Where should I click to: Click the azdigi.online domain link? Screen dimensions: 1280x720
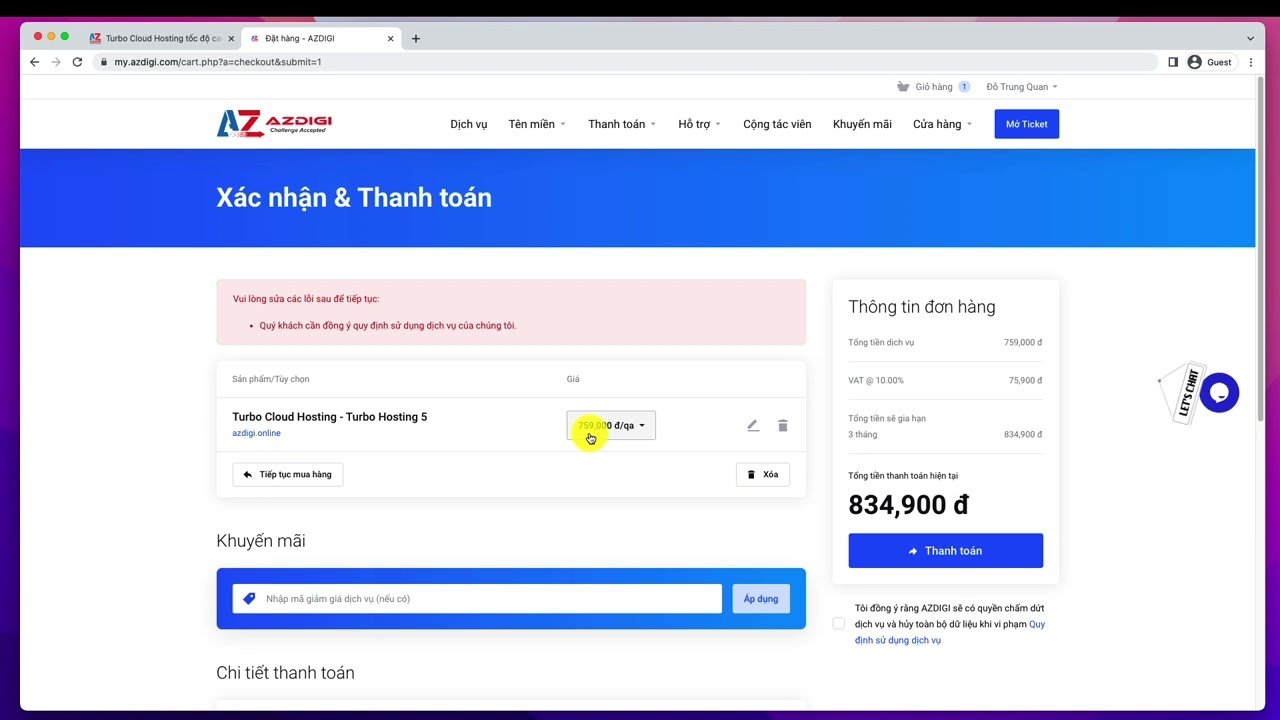[256, 433]
